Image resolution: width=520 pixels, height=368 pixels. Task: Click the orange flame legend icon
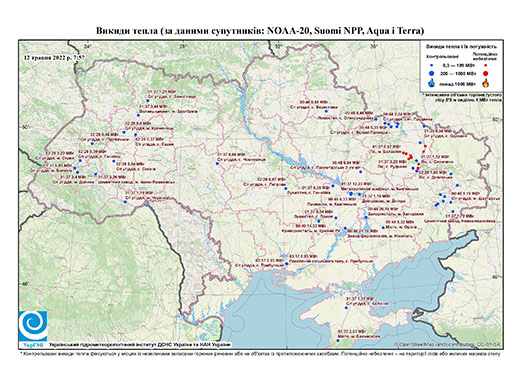tap(486, 83)
